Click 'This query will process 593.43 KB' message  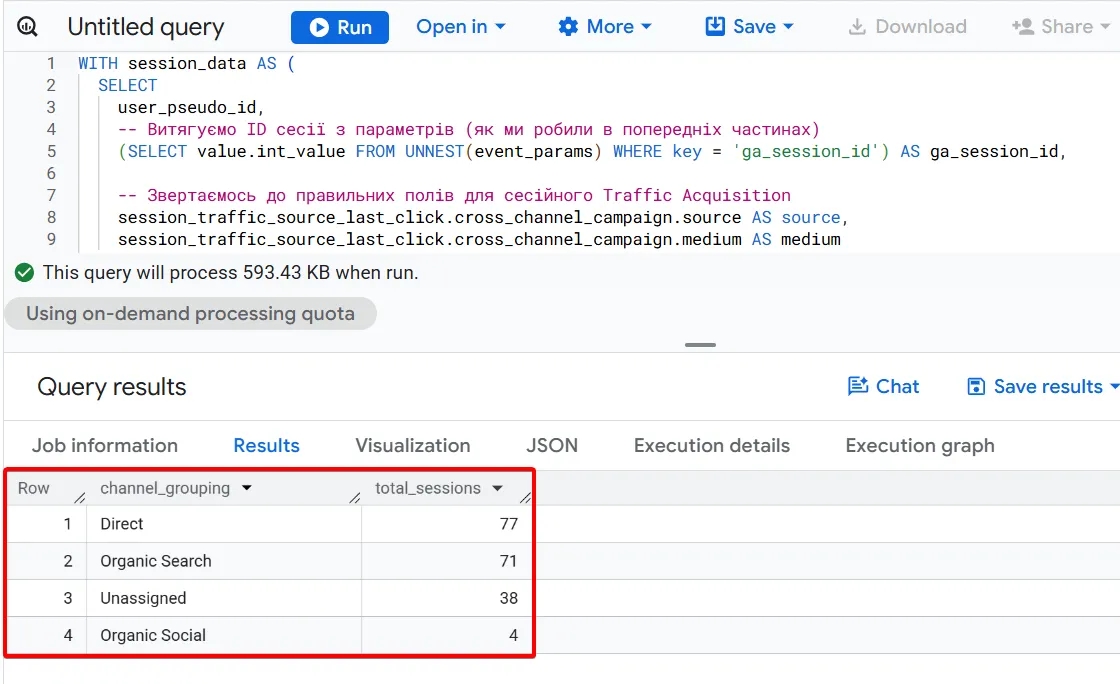(x=230, y=273)
